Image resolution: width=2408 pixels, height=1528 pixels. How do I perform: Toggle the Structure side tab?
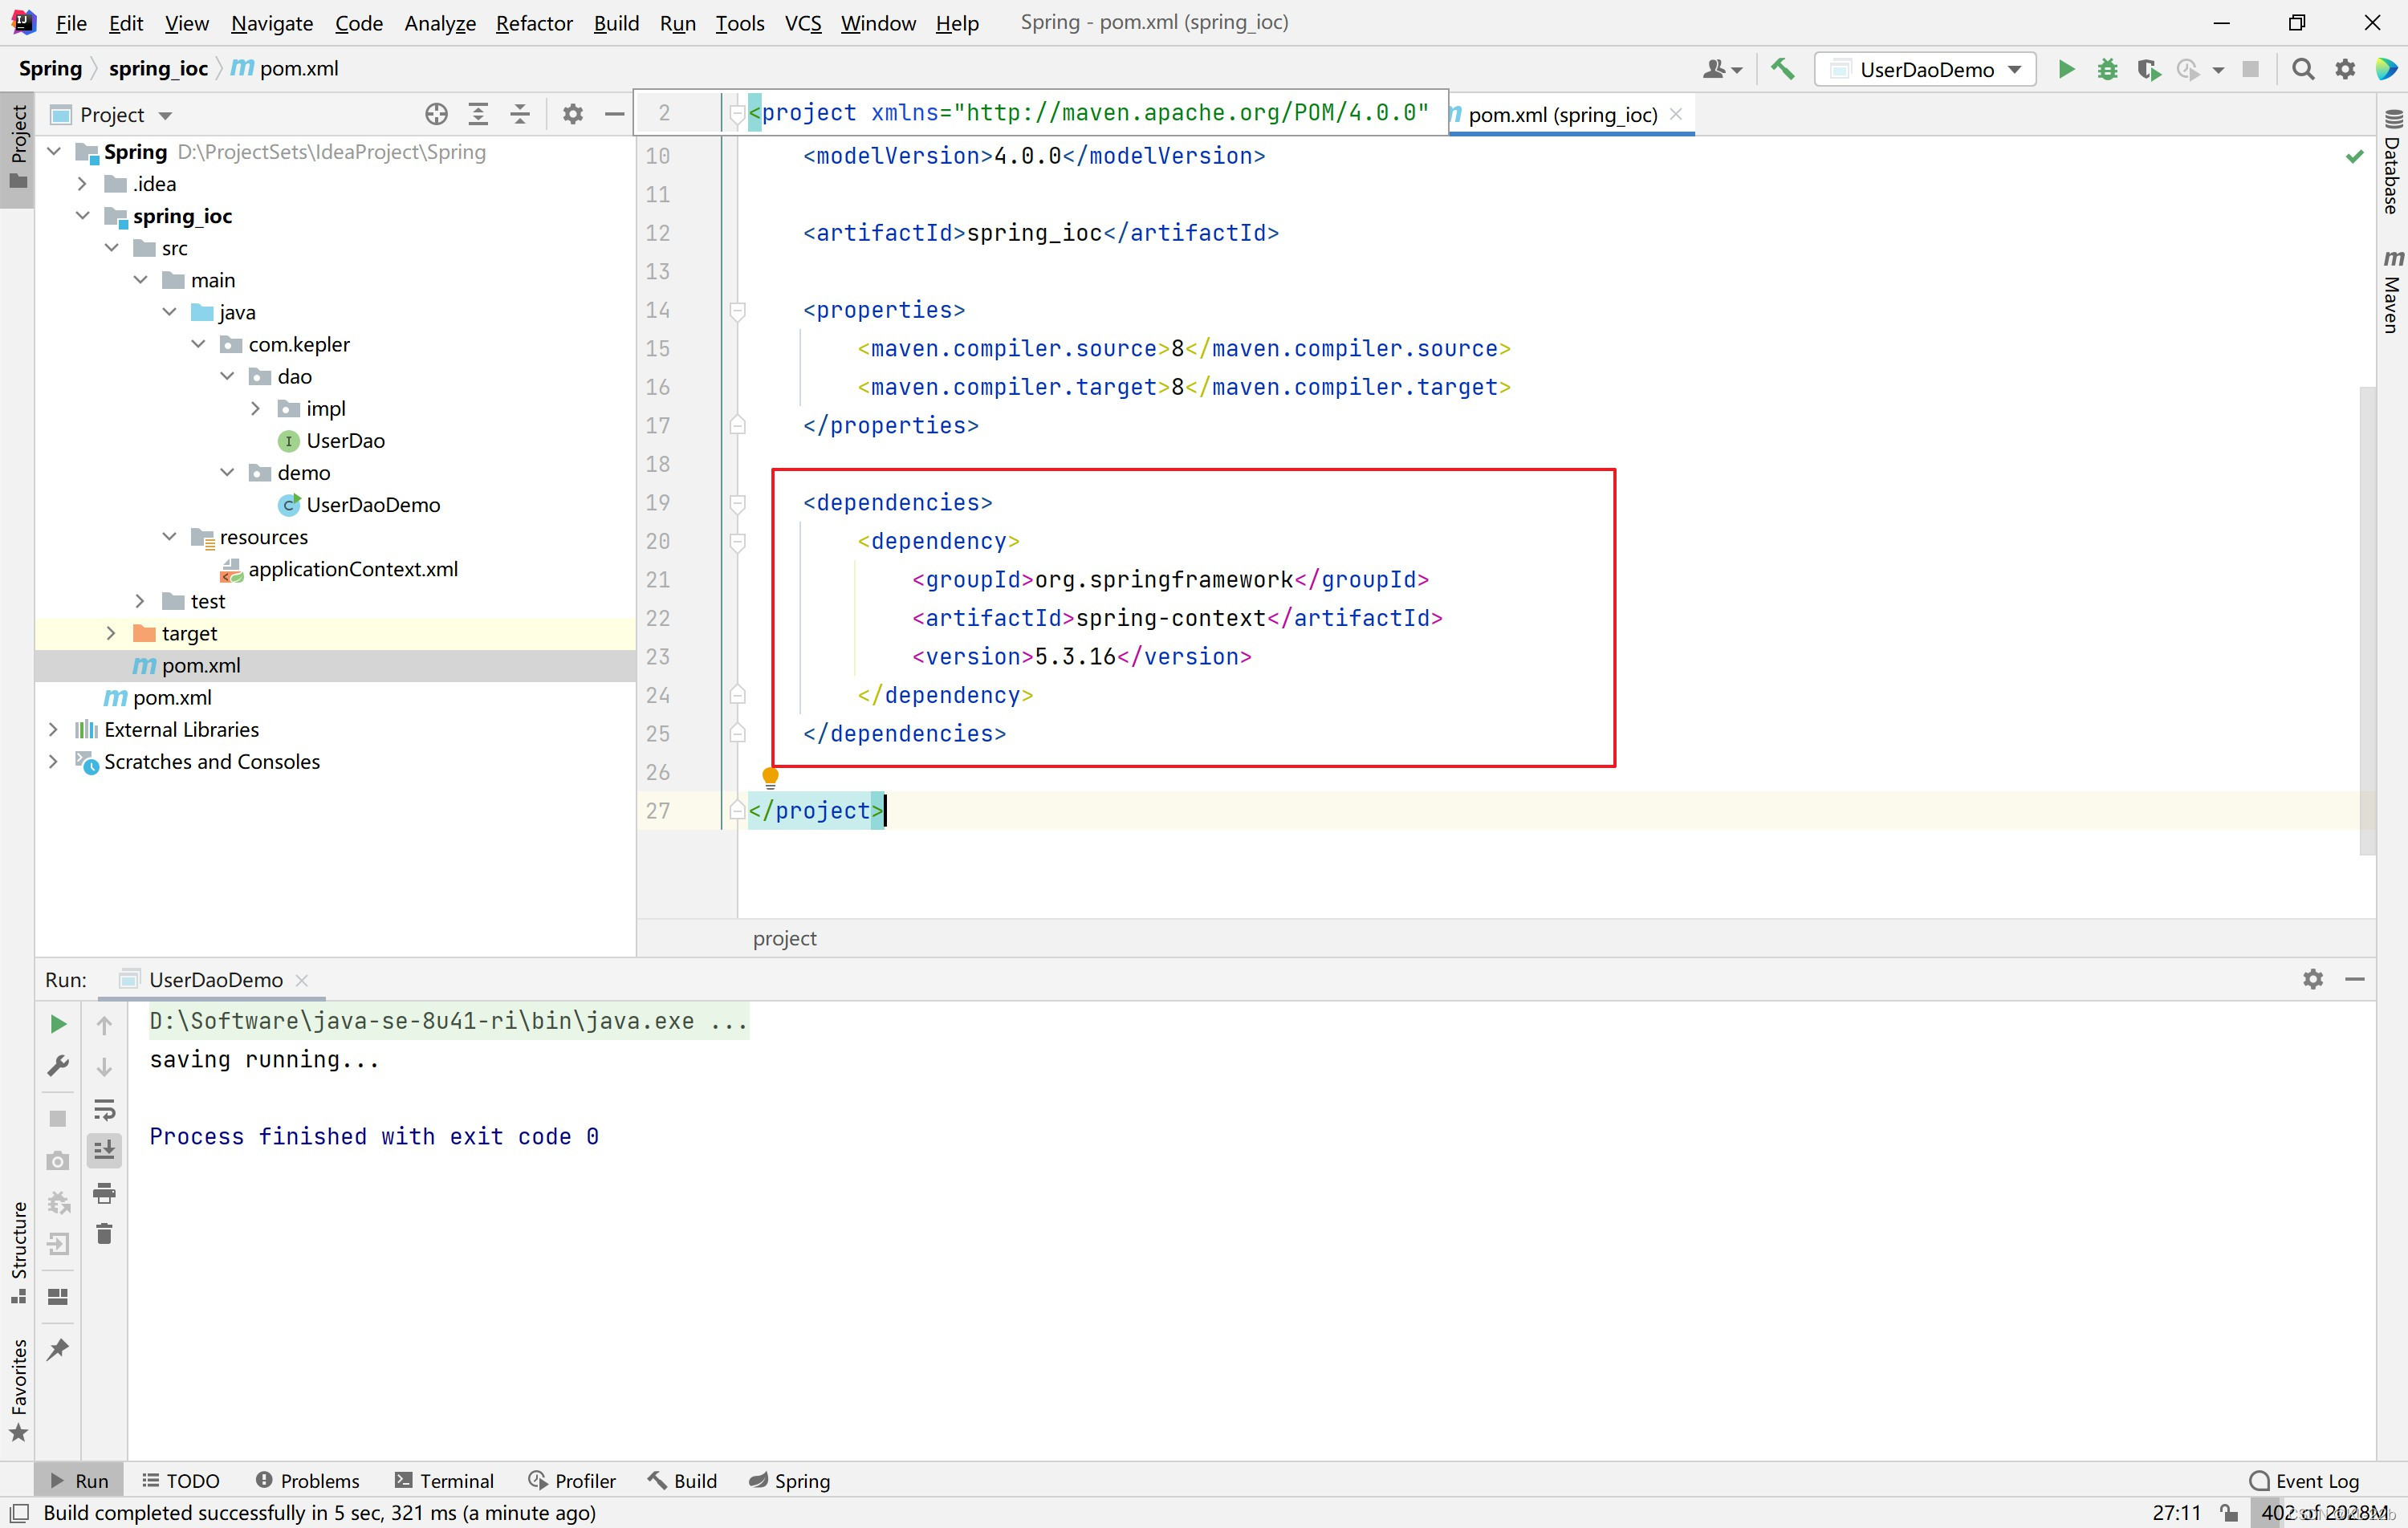click(x=18, y=1252)
